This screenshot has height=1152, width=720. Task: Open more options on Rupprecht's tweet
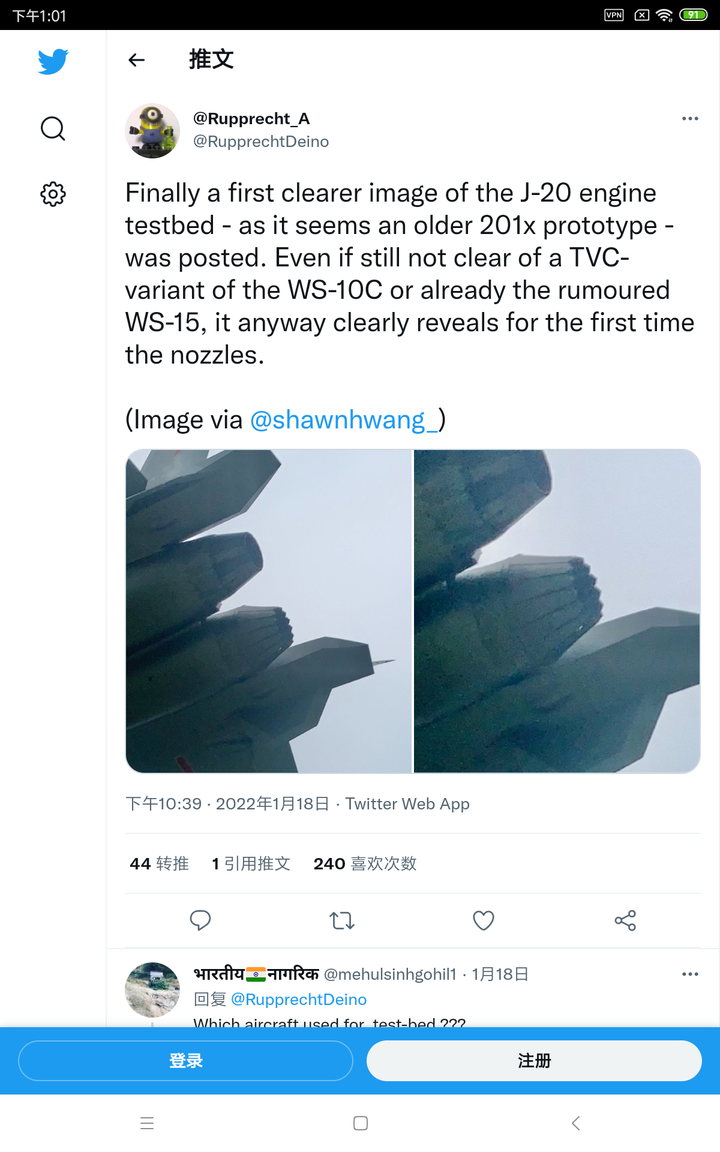click(x=690, y=119)
